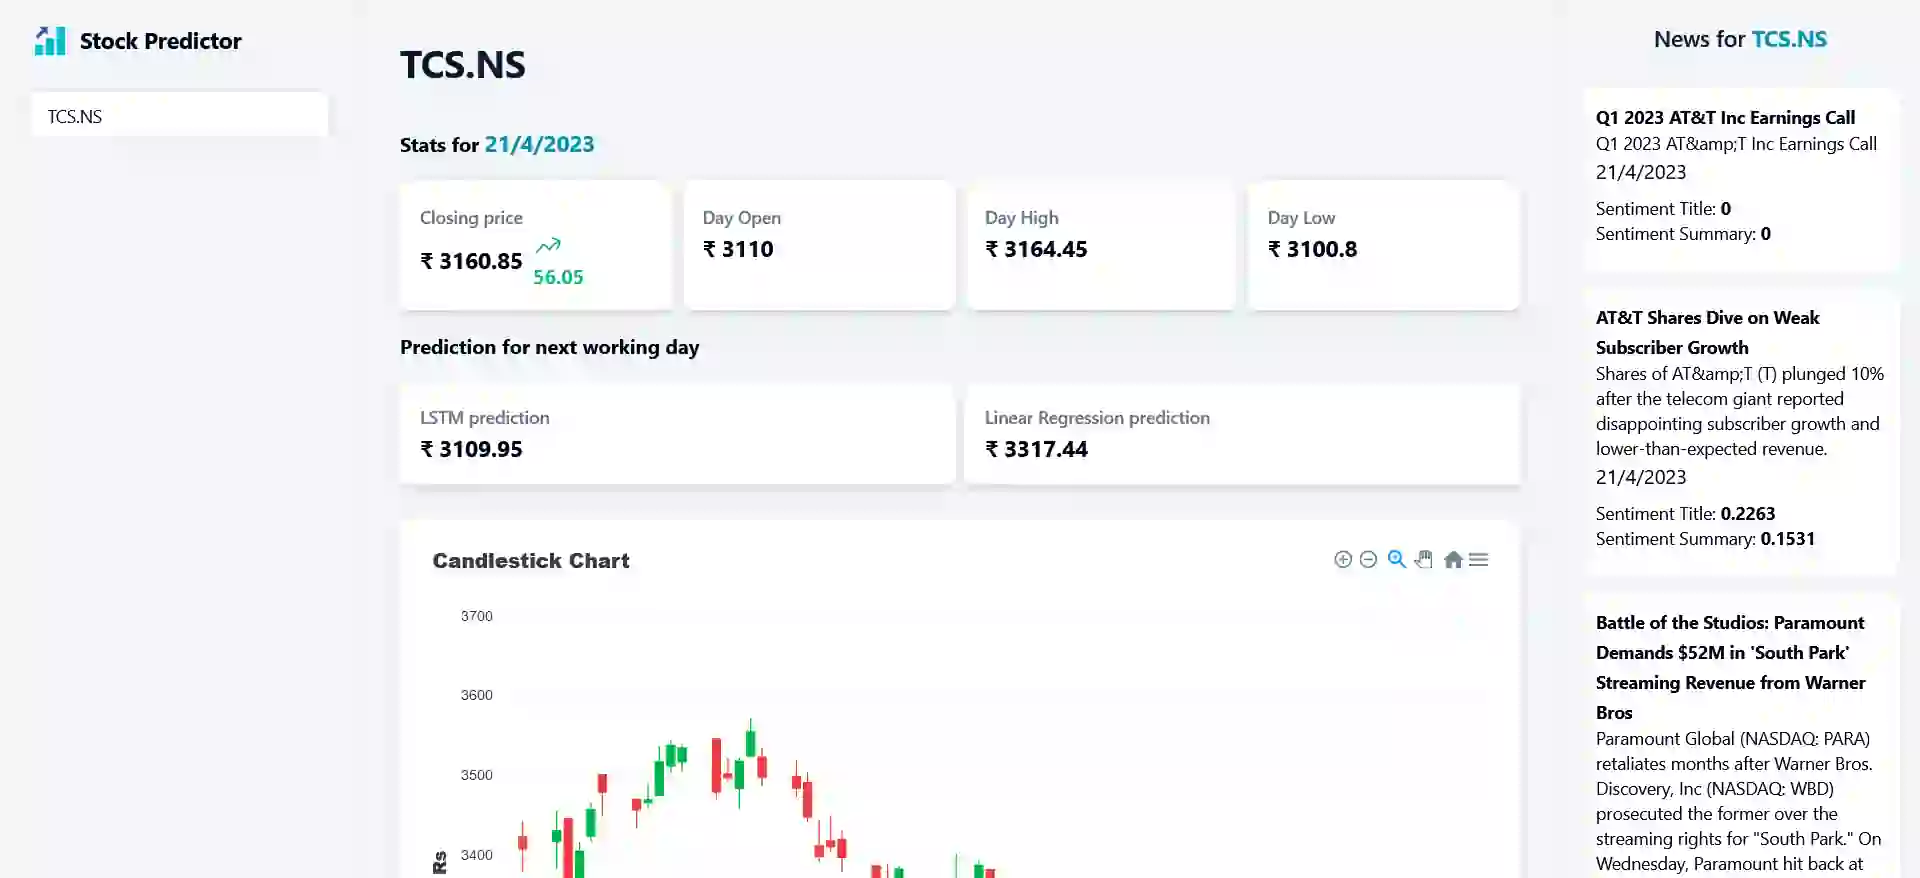This screenshot has width=1920, height=878.
Task: Open the Q1 2023 AT&T Earnings Call article
Action: pyautogui.click(x=1725, y=118)
